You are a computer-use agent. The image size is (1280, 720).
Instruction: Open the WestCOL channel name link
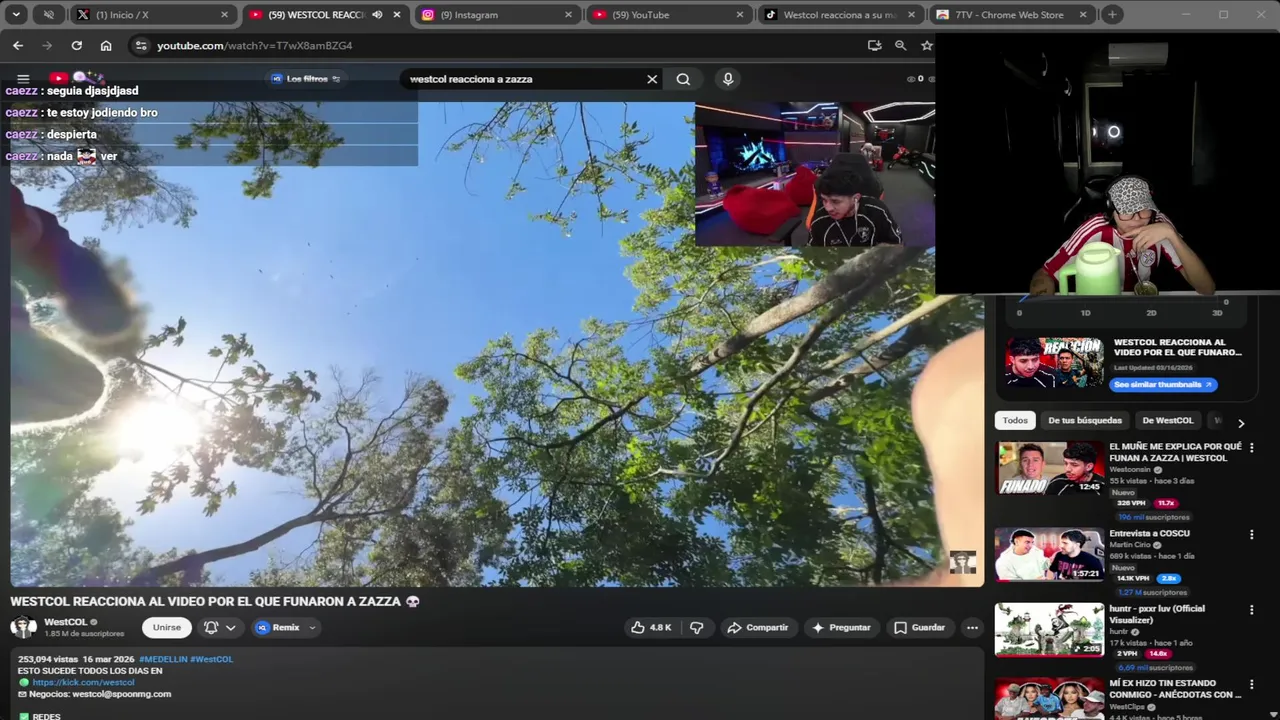click(x=65, y=622)
